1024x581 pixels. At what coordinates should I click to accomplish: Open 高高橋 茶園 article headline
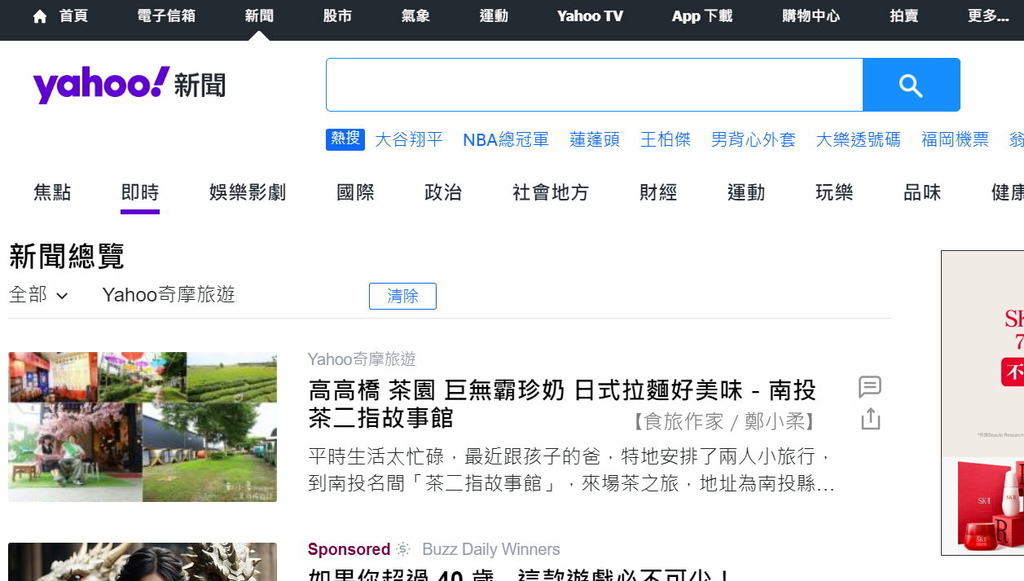point(562,404)
